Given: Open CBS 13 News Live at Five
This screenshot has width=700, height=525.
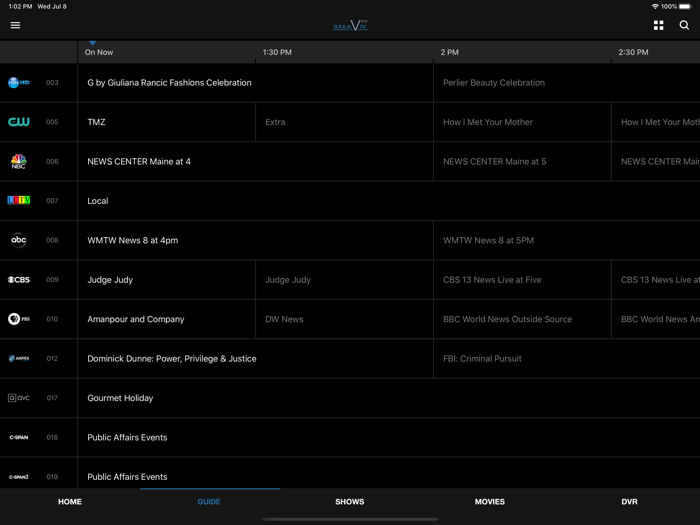Looking at the screenshot, I should (x=522, y=279).
